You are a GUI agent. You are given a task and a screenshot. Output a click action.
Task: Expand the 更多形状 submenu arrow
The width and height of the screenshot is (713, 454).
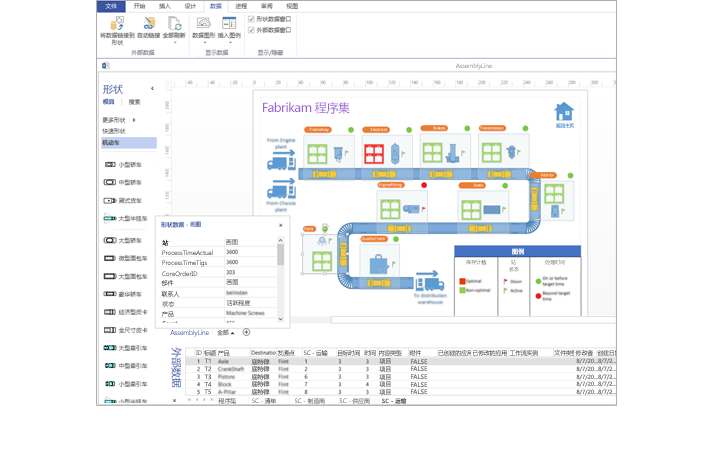coord(134,120)
